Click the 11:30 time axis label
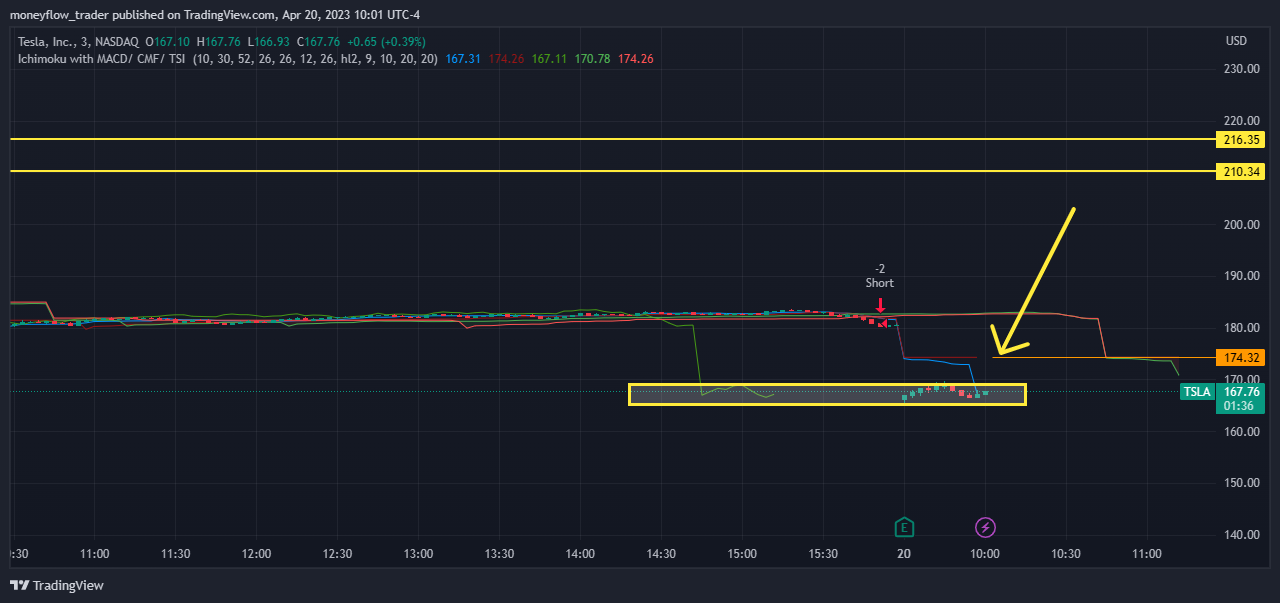The width and height of the screenshot is (1280, 603). tap(175, 554)
